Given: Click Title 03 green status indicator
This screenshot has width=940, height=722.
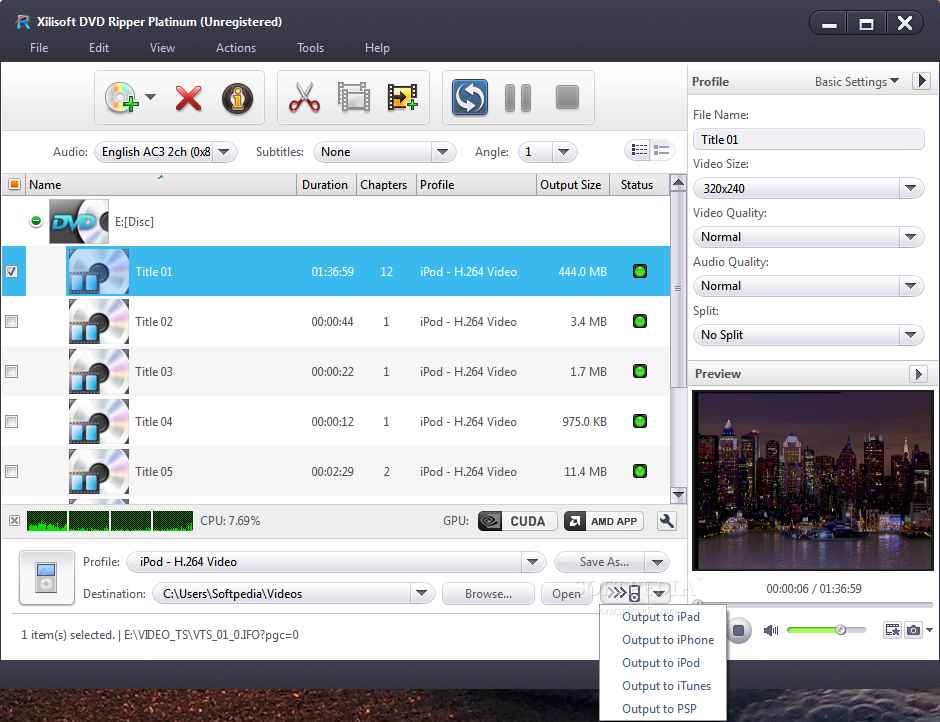Looking at the screenshot, I should 640,371.
